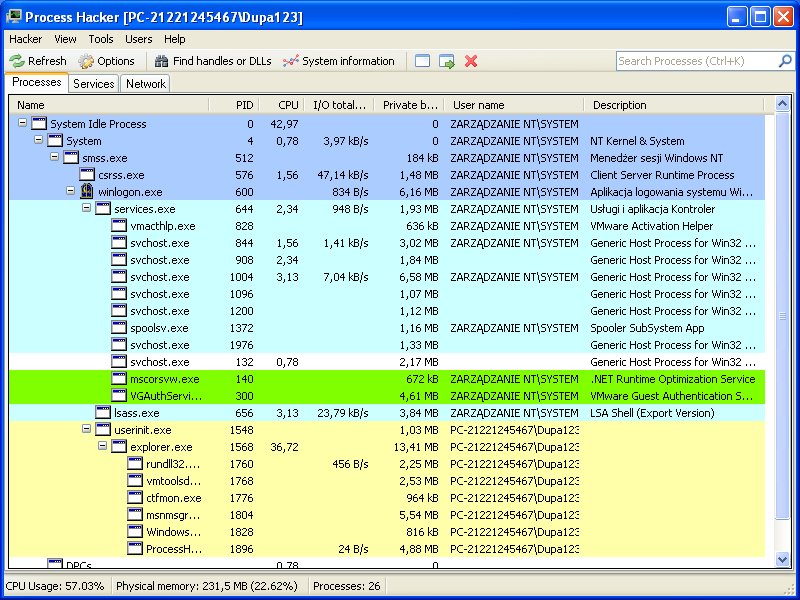Click the red X terminate icon
Screen dimensions: 800x600
471,61
